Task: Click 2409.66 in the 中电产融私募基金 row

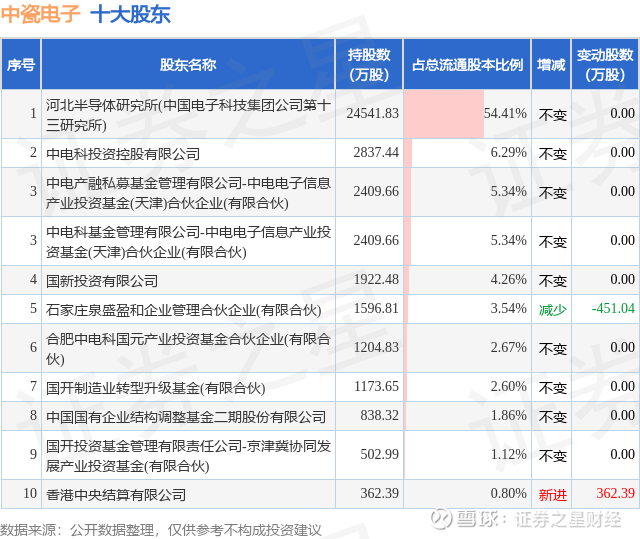Action: point(376,191)
